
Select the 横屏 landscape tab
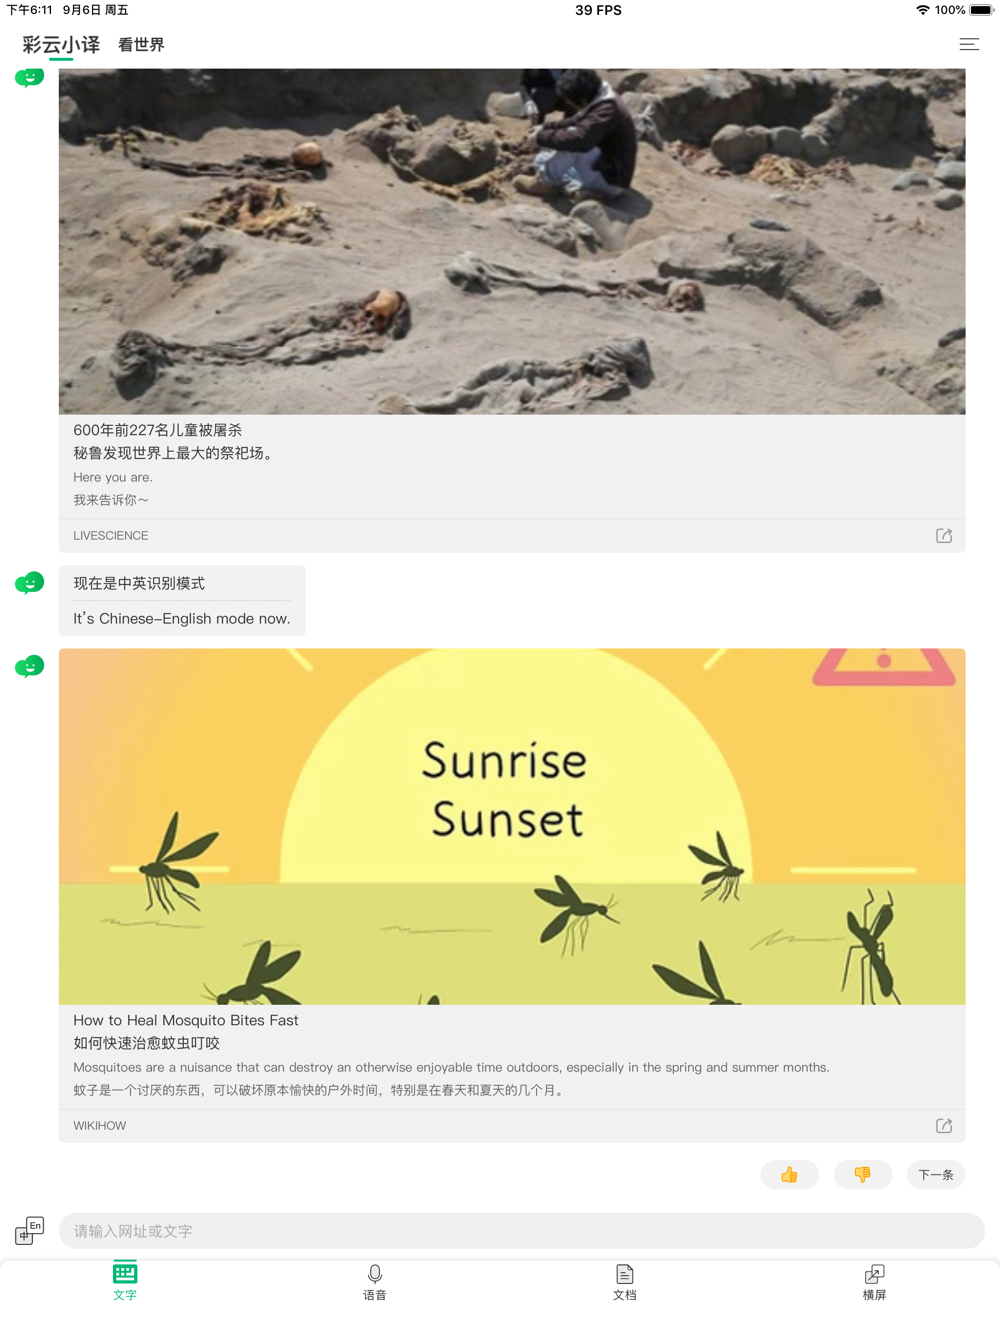click(x=875, y=1282)
